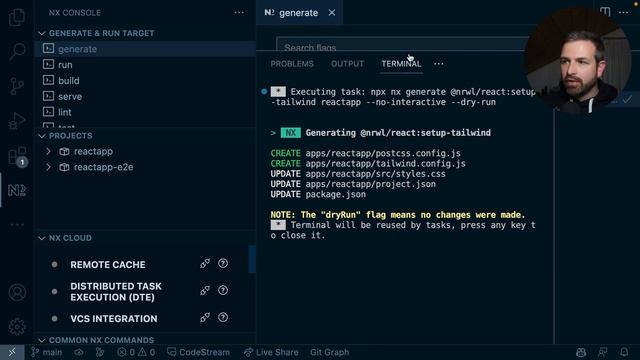Screen dimensions: 640x360
Task: Click apps/reactapp/project.json in terminal output
Action: pos(371,184)
